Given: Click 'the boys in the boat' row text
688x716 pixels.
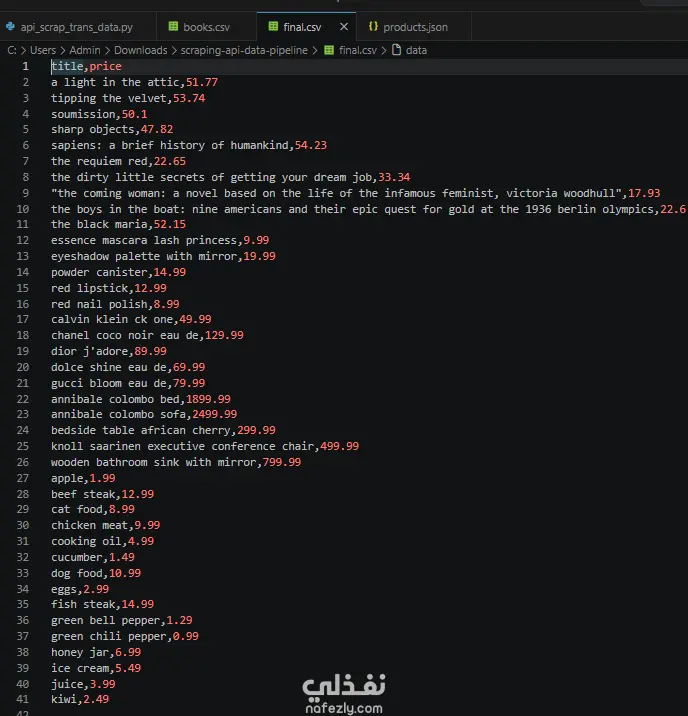Looking at the screenshot, I should [115, 209].
